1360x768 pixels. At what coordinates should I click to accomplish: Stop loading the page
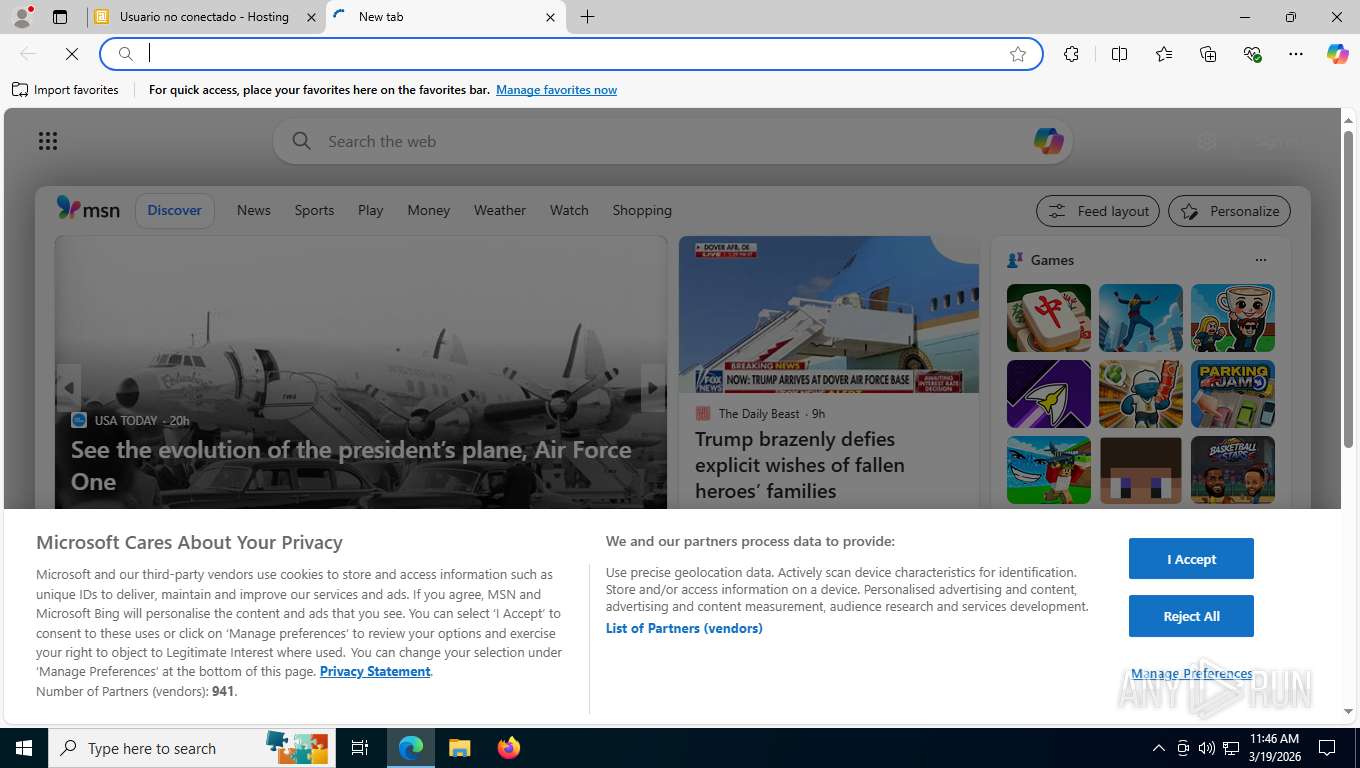(x=72, y=54)
